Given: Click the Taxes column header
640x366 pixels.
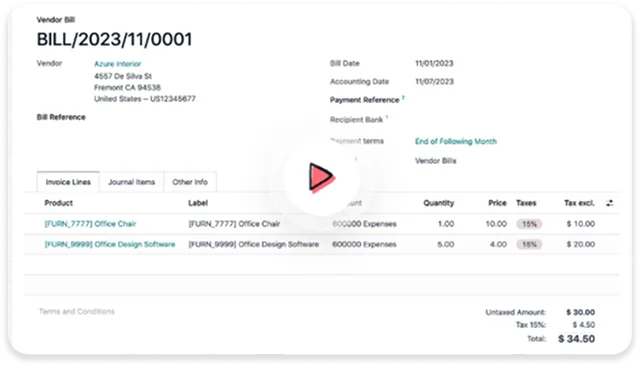Looking at the screenshot, I should click(x=526, y=203).
